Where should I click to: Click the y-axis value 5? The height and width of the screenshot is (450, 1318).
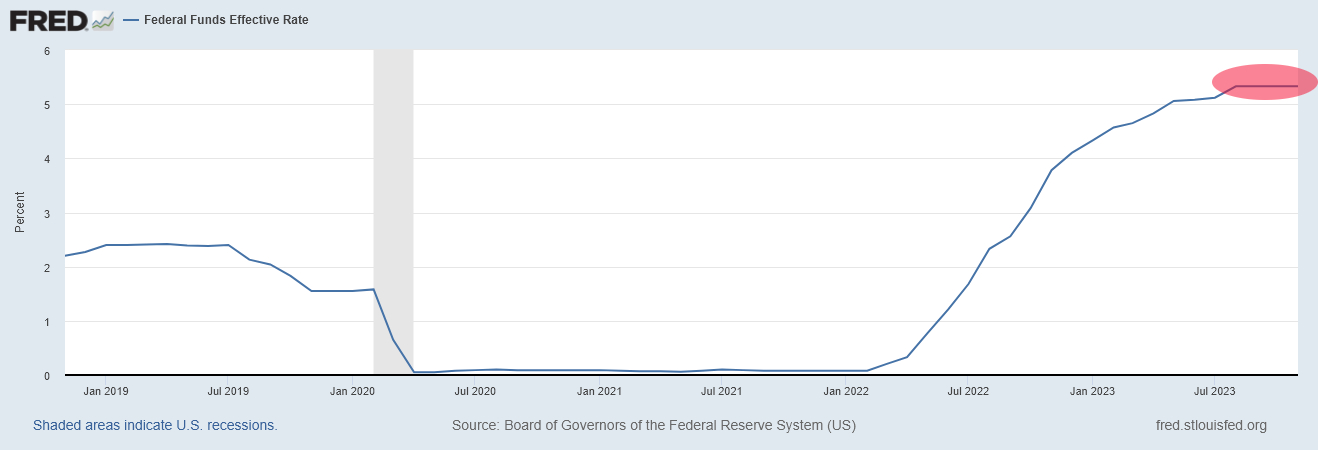tap(47, 105)
